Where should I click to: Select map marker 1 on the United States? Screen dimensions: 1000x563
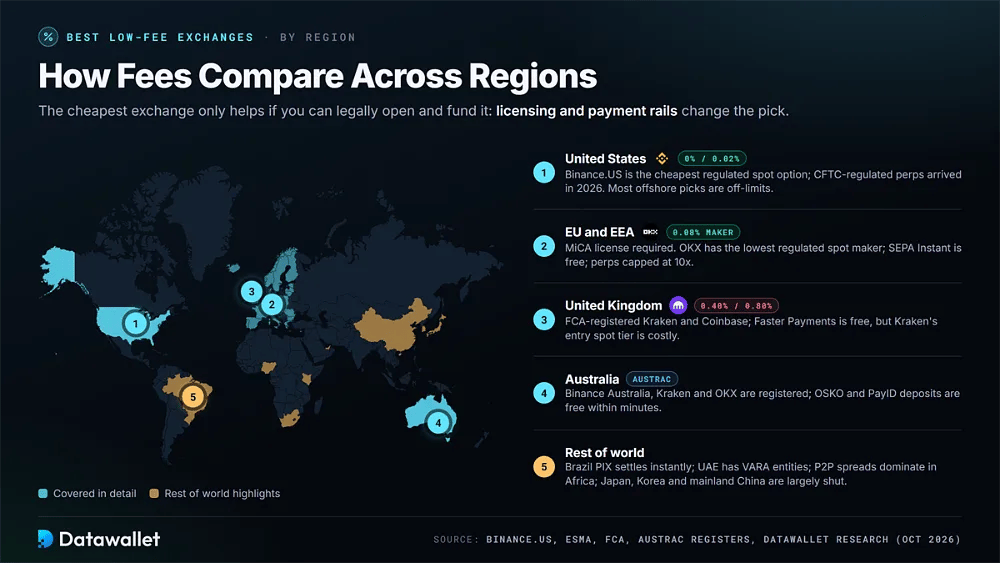coord(135,324)
